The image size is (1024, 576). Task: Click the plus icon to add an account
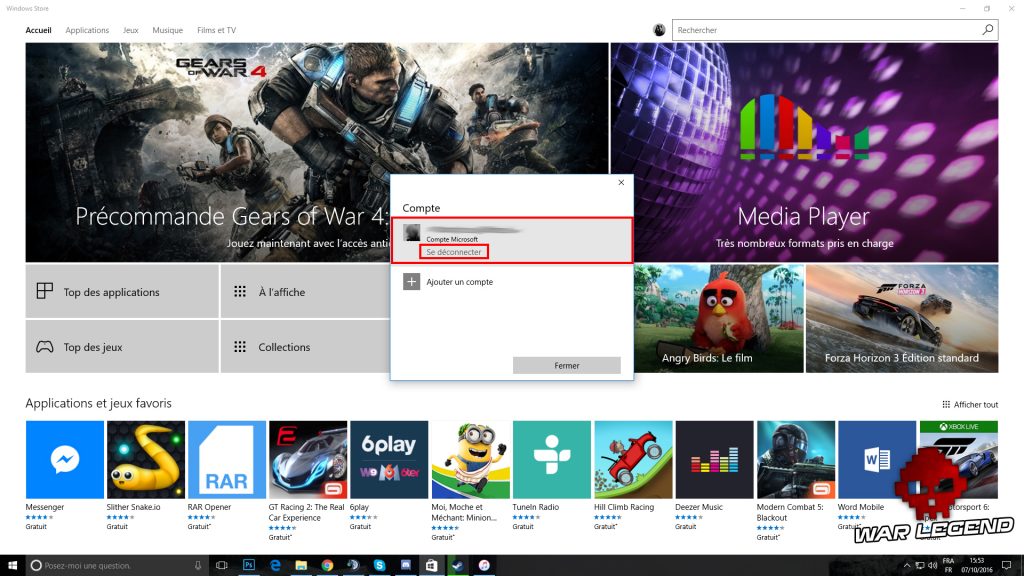[x=411, y=282]
